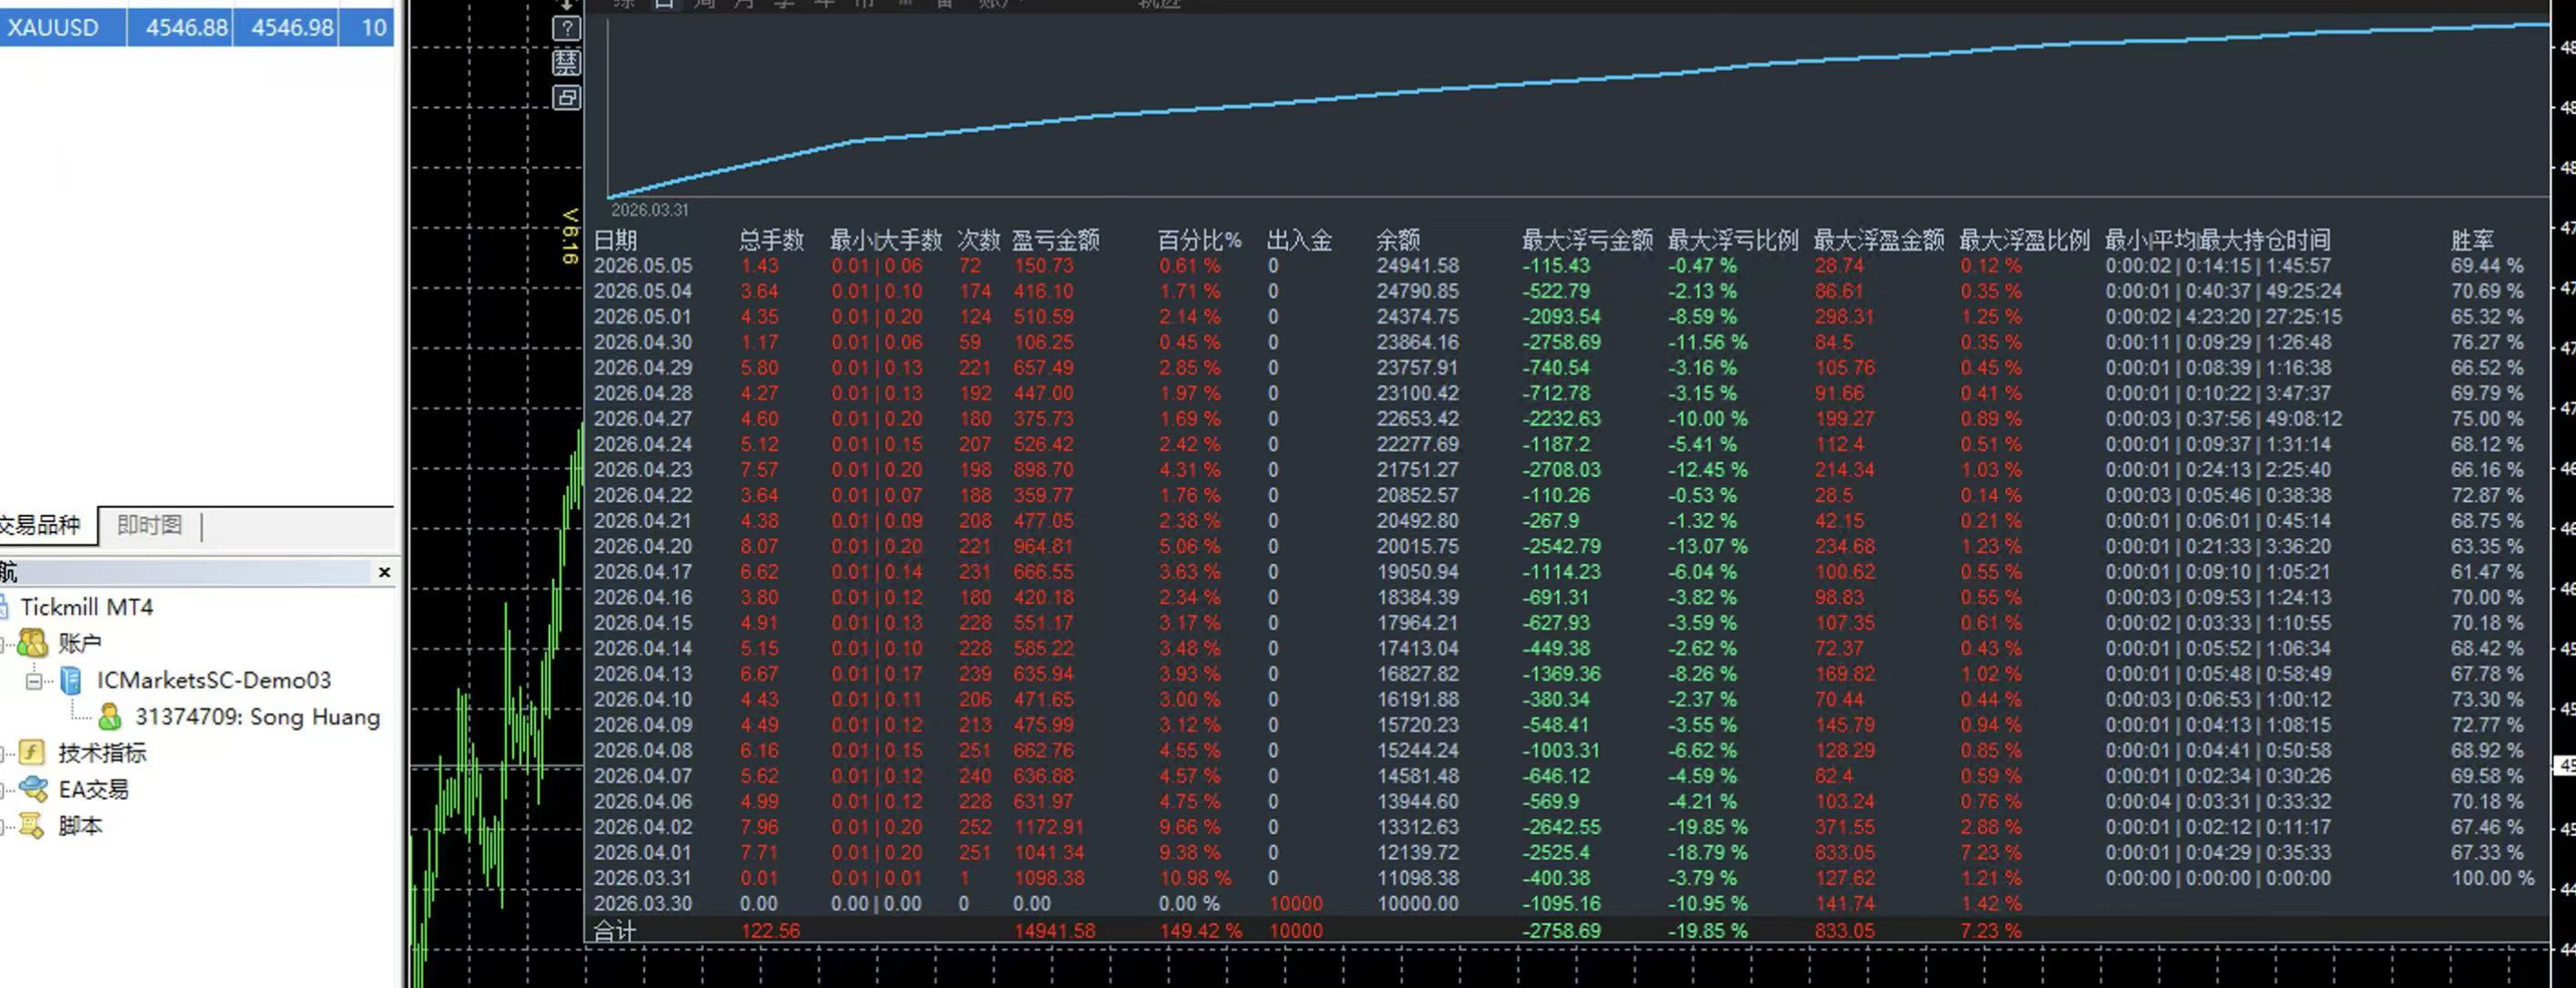Click the 最大浮亏比例 column header
Screen dimensions: 2576x988
tap(1733, 240)
